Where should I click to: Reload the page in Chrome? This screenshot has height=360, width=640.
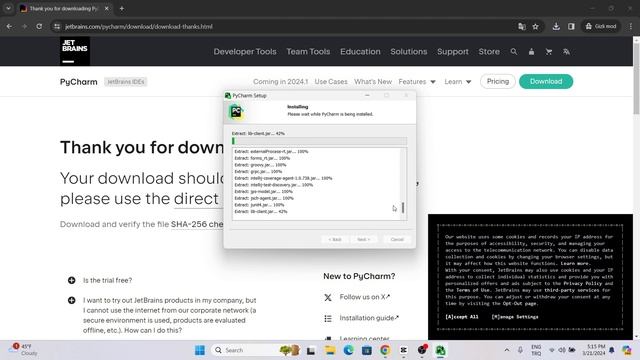39,27
